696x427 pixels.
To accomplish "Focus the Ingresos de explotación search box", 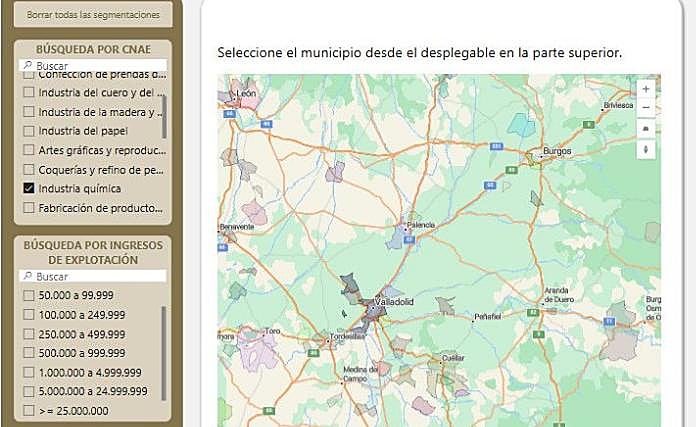I will pyautogui.click(x=92, y=275).
